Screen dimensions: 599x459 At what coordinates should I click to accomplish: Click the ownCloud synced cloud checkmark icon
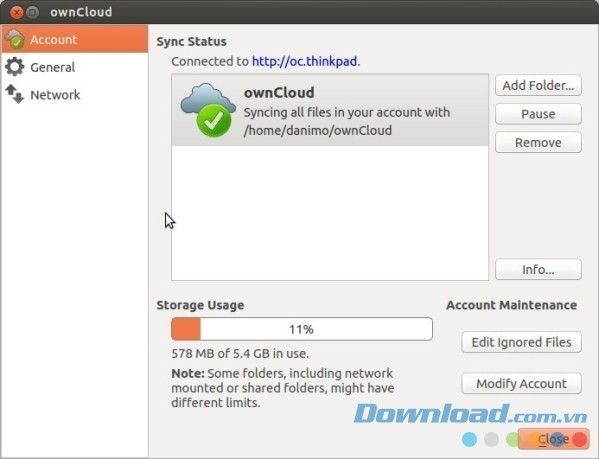208,110
